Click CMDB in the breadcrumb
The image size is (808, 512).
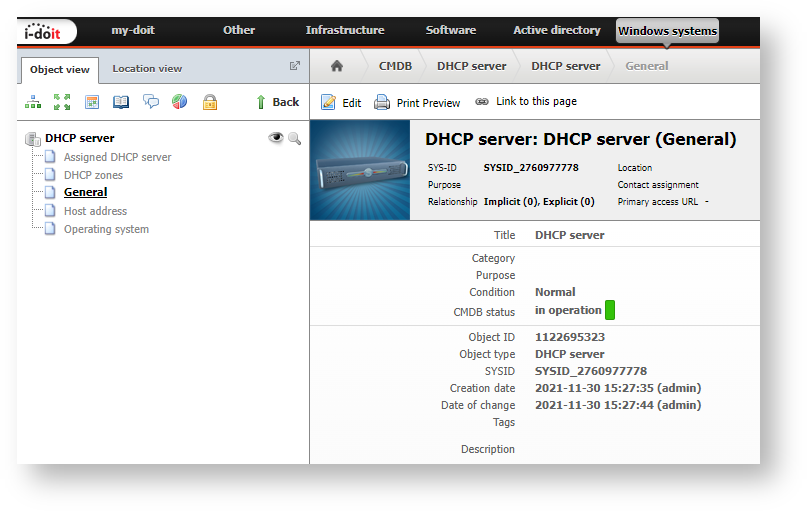point(395,66)
